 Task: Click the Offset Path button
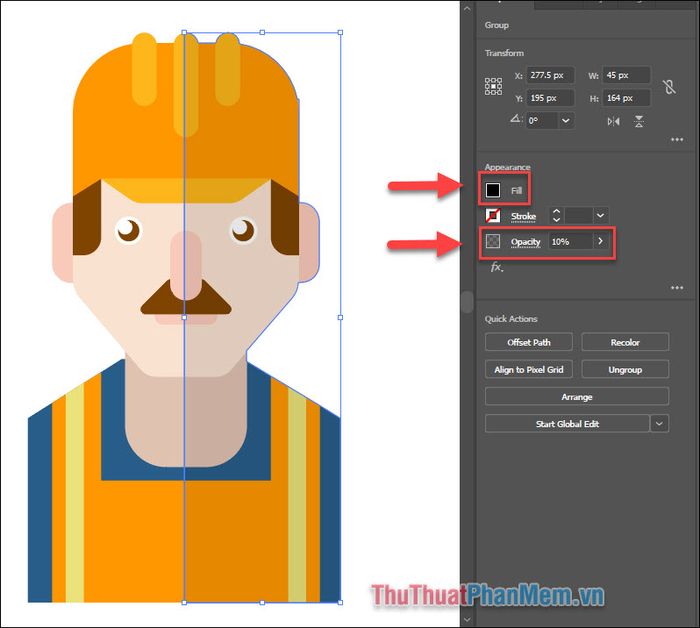(x=529, y=342)
